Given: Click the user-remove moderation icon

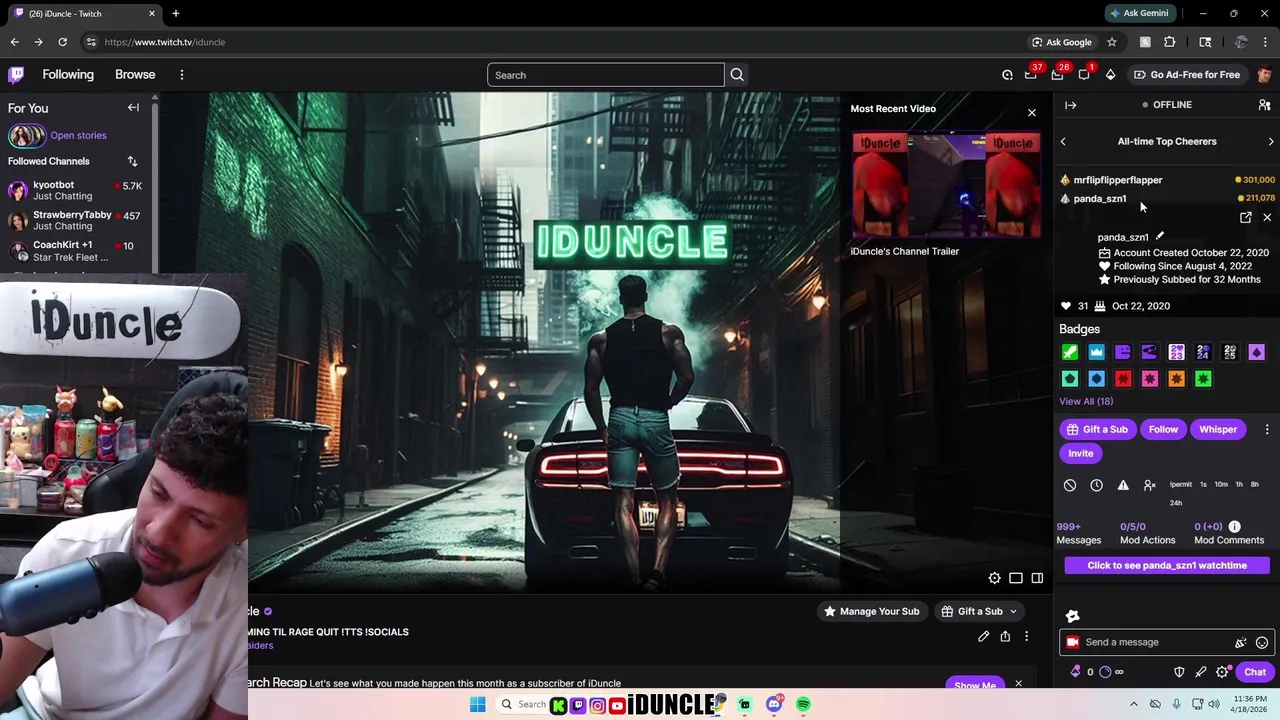Looking at the screenshot, I should (1150, 485).
